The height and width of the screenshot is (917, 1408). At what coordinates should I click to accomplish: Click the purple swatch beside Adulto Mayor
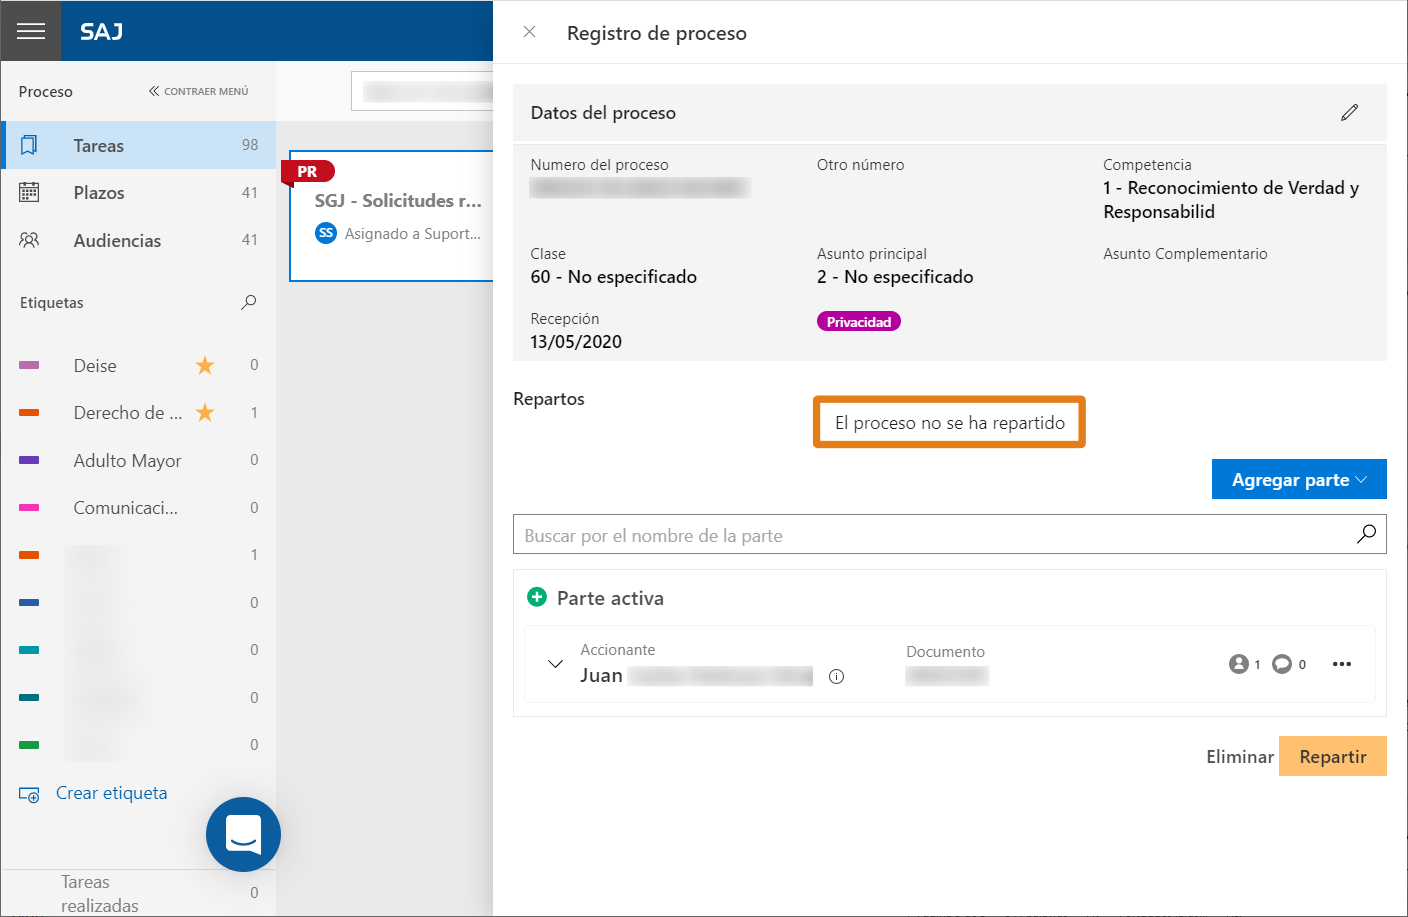(29, 460)
